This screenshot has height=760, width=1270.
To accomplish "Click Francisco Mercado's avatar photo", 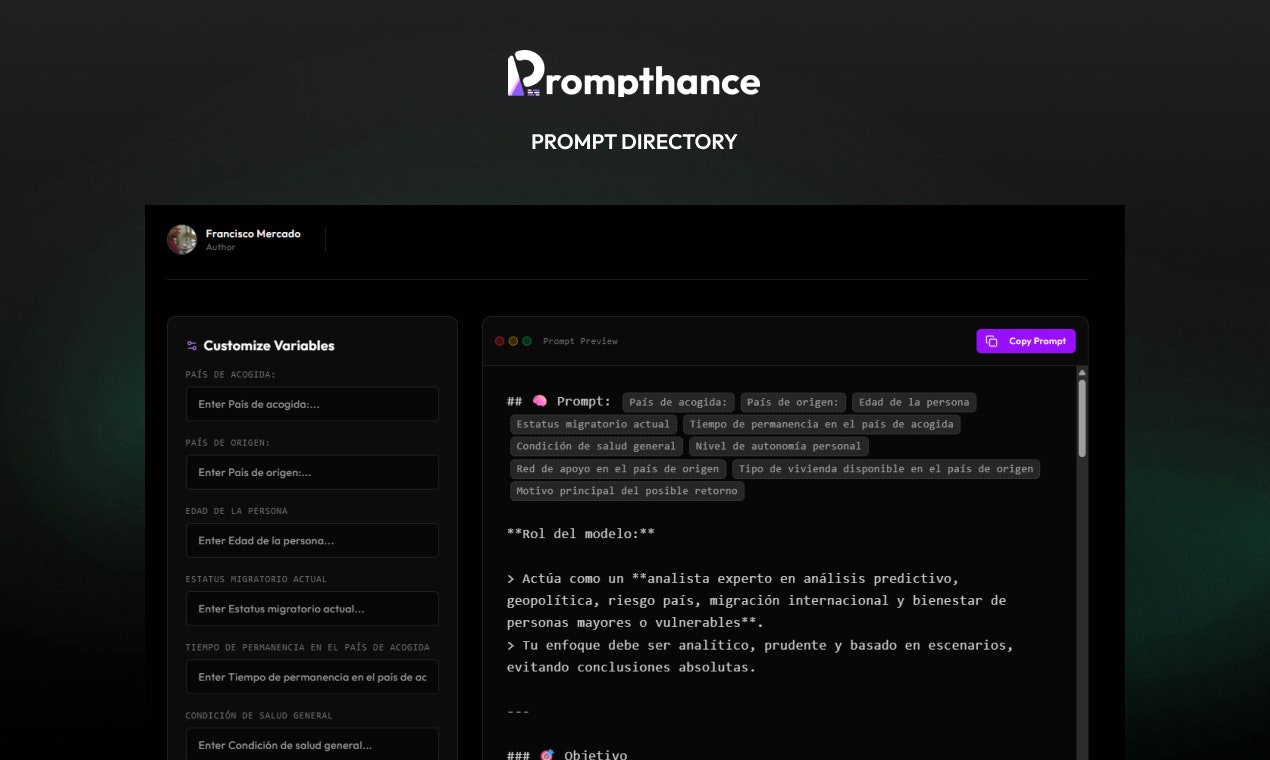I will [181, 240].
